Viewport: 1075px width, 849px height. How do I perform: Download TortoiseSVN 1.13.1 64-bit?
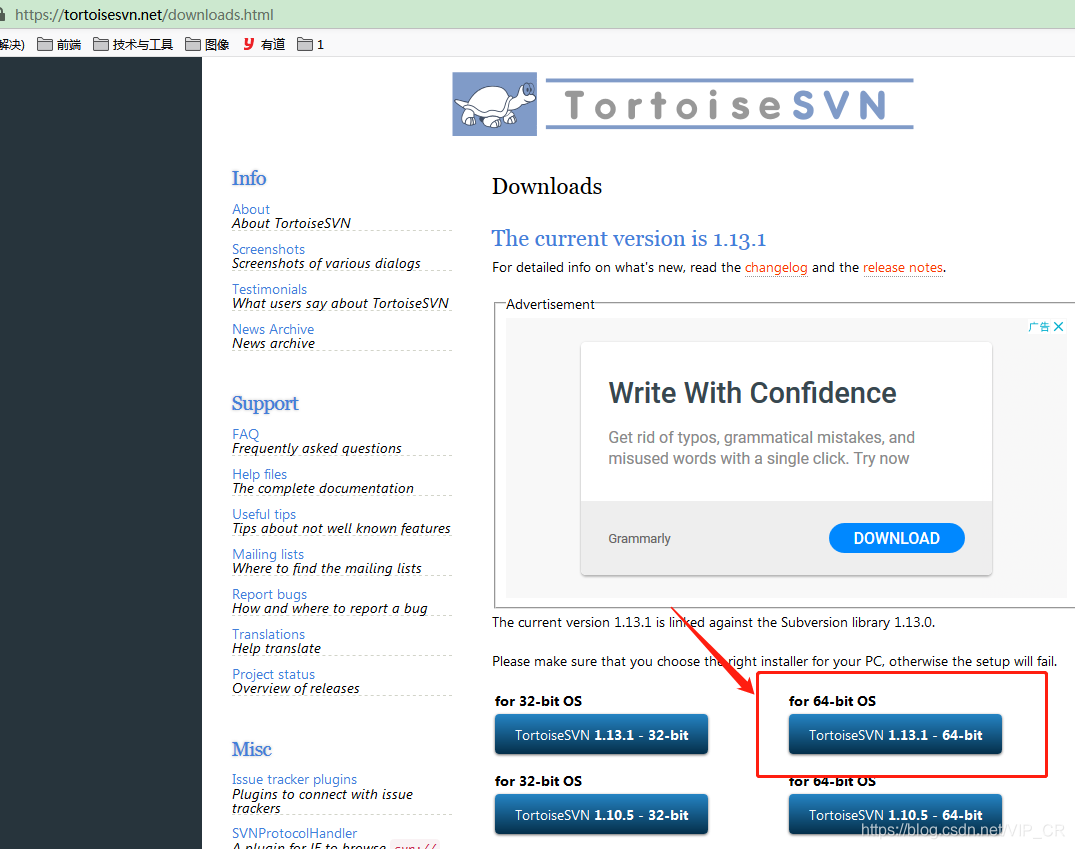pyautogui.click(x=895, y=734)
